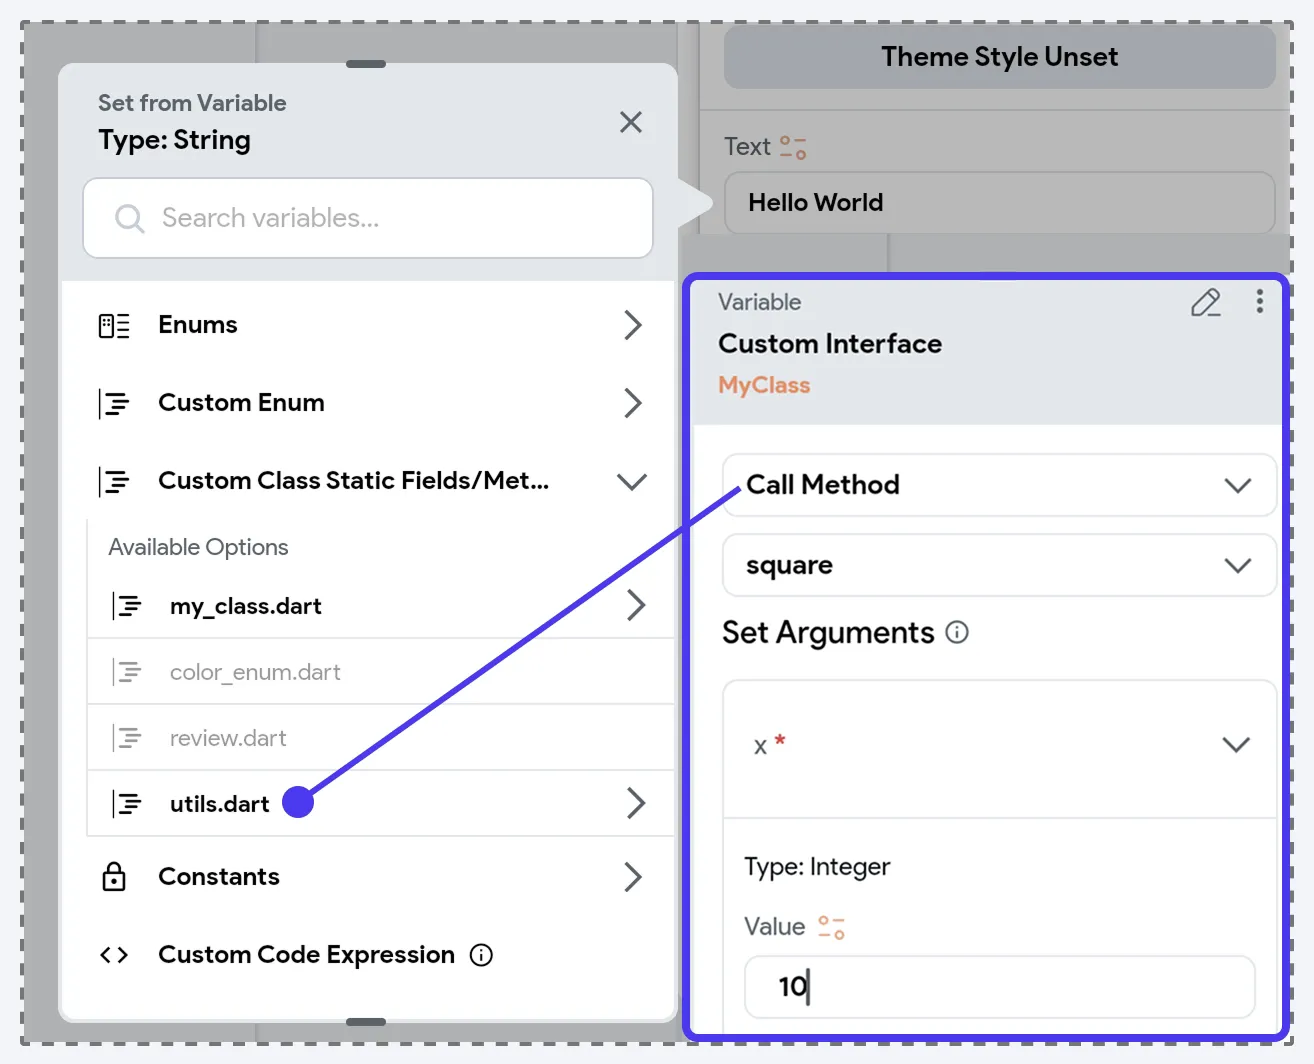Click the top drag handle of popup
This screenshot has width=1314, height=1064.
click(366, 64)
